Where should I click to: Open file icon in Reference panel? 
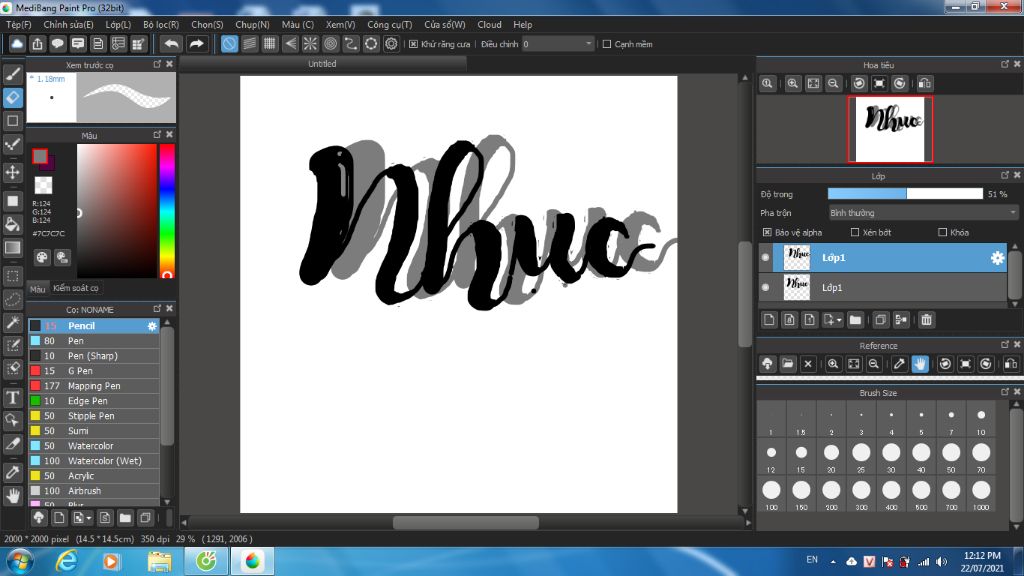(x=788, y=364)
